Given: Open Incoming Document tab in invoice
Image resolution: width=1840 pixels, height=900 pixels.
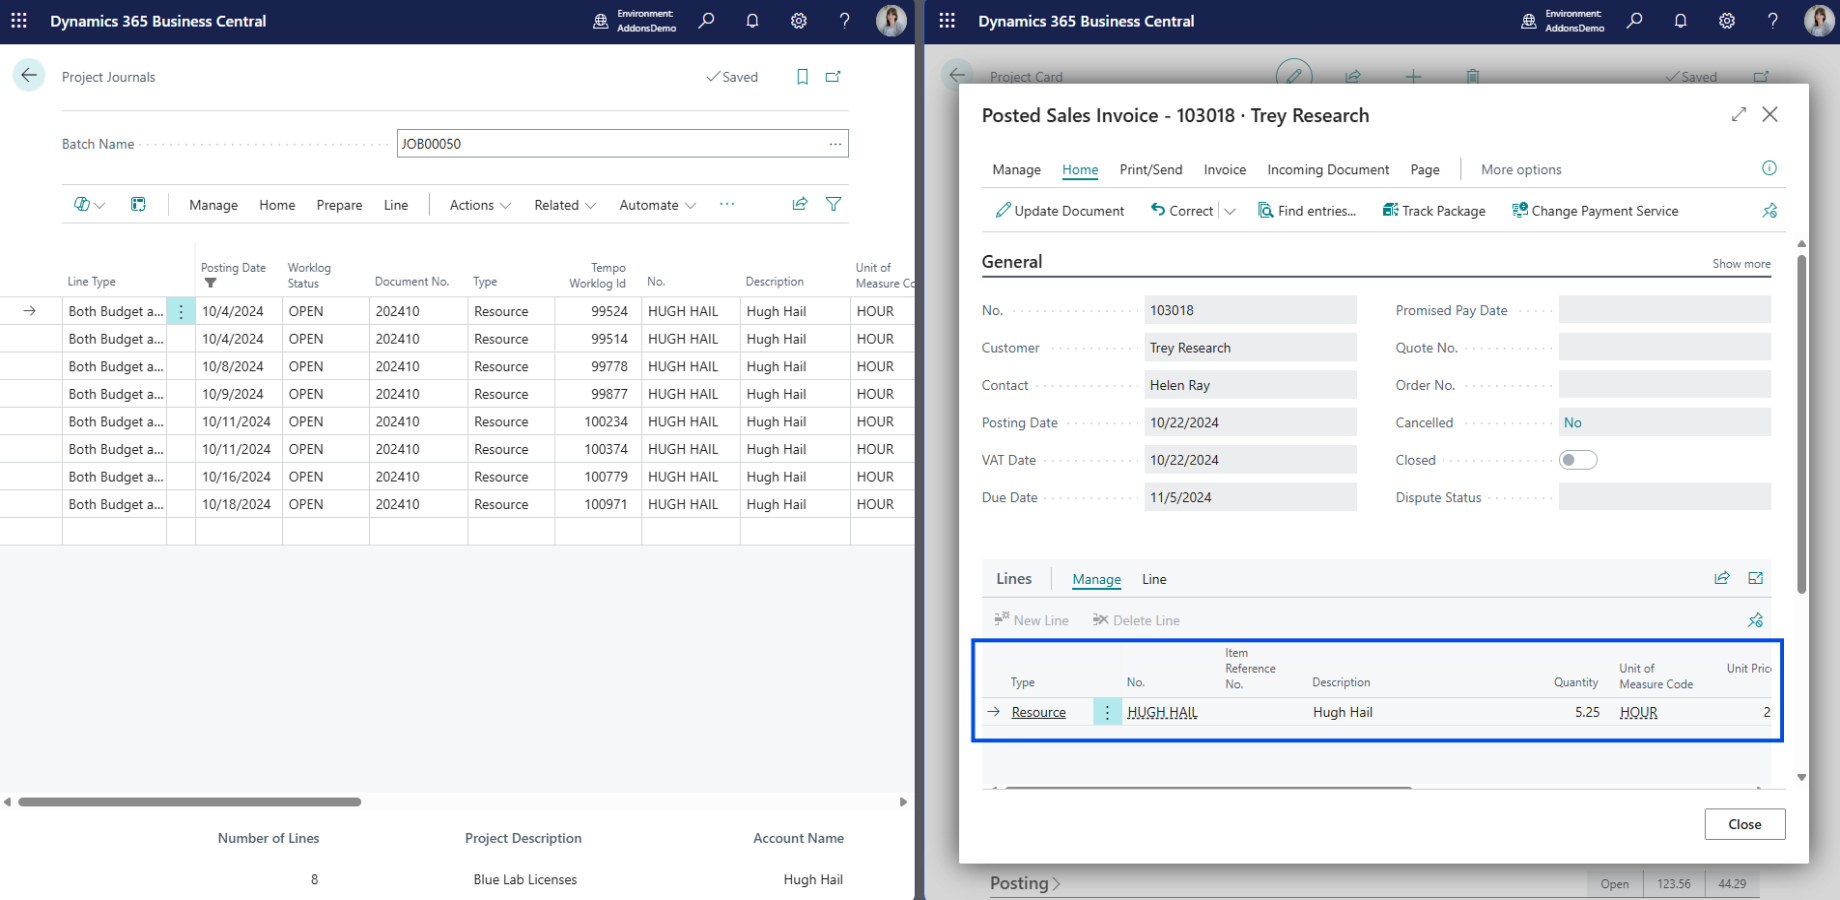Looking at the screenshot, I should click(1328, 169).
